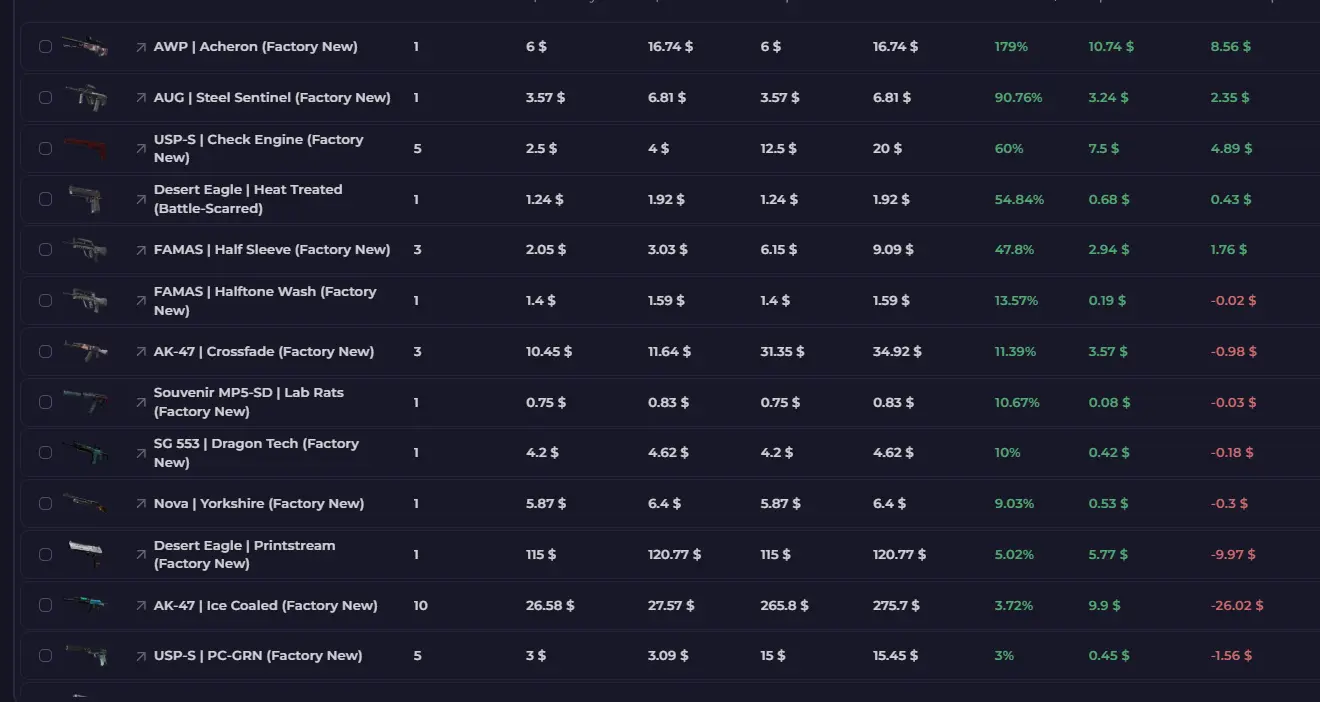The height and width of the screenshot is (702, 1320).
Task: Open AK-47 | Ice Coaled (Factory New) name
Action: point(266,606)
